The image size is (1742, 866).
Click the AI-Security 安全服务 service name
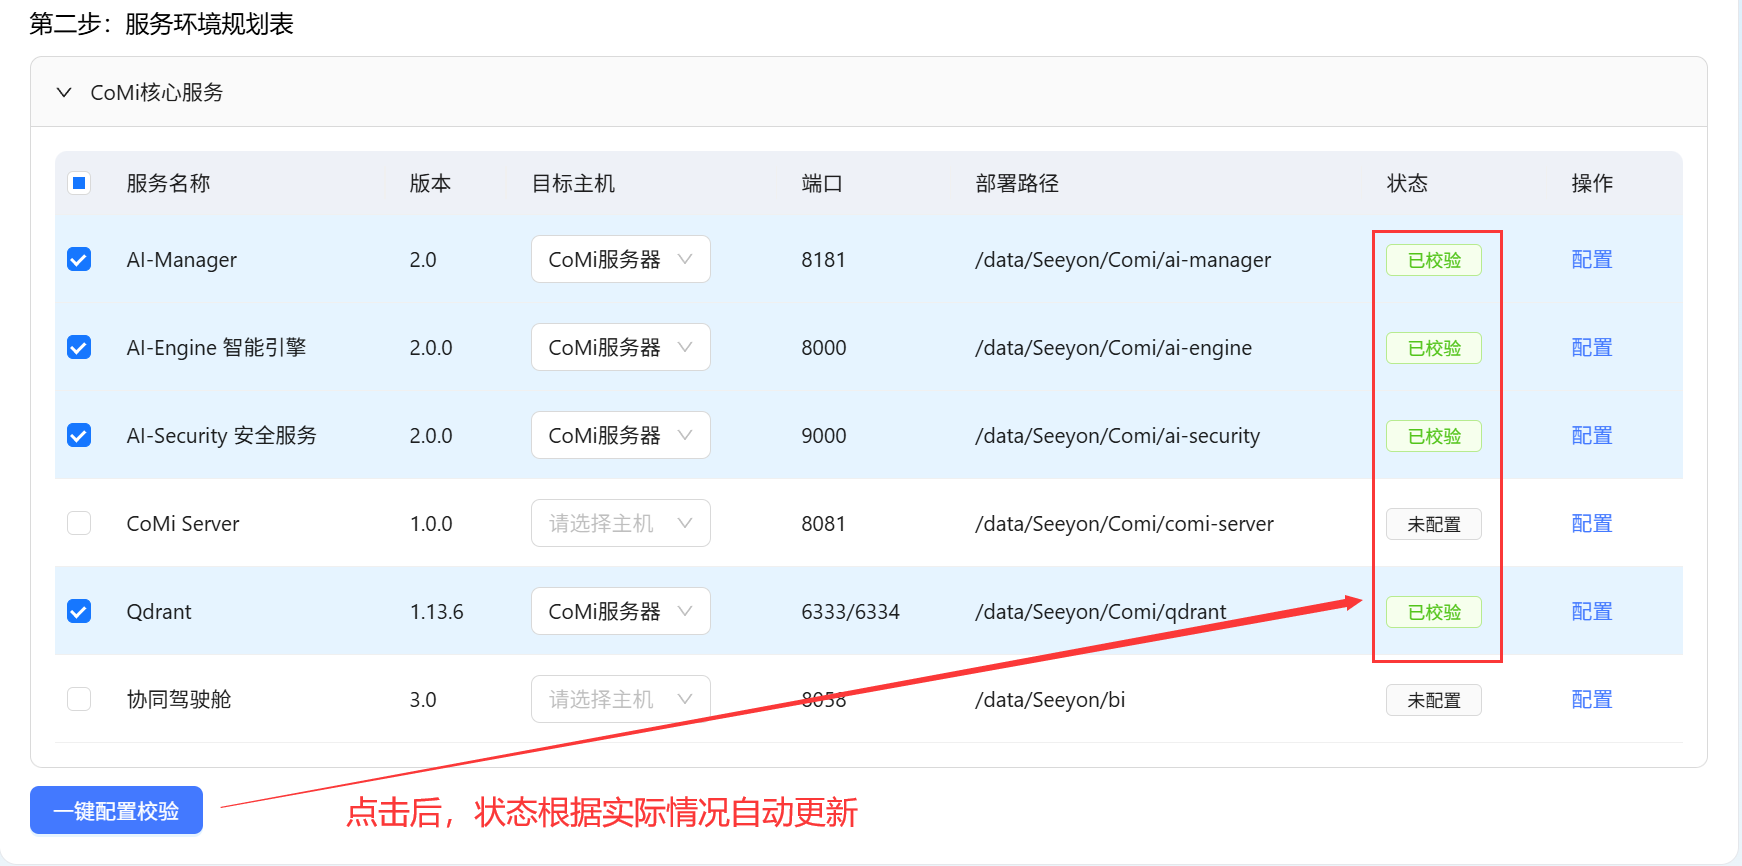pyautogui.click(x=221, y=436)
